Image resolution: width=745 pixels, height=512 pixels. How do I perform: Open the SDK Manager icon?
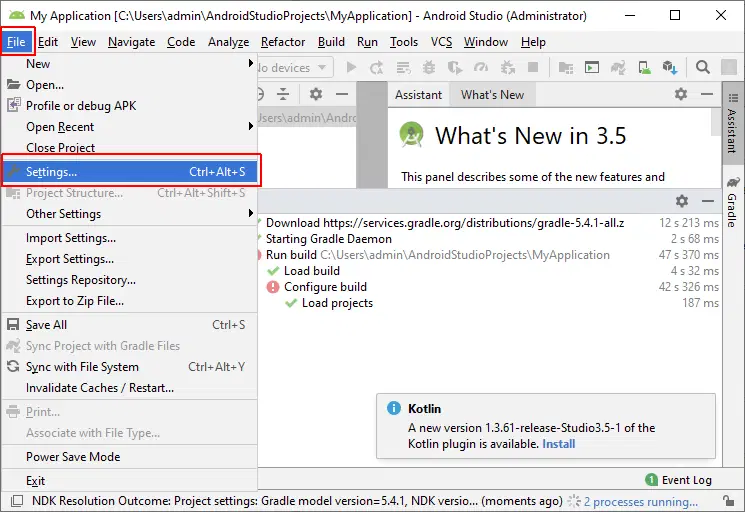pos(670,67)
